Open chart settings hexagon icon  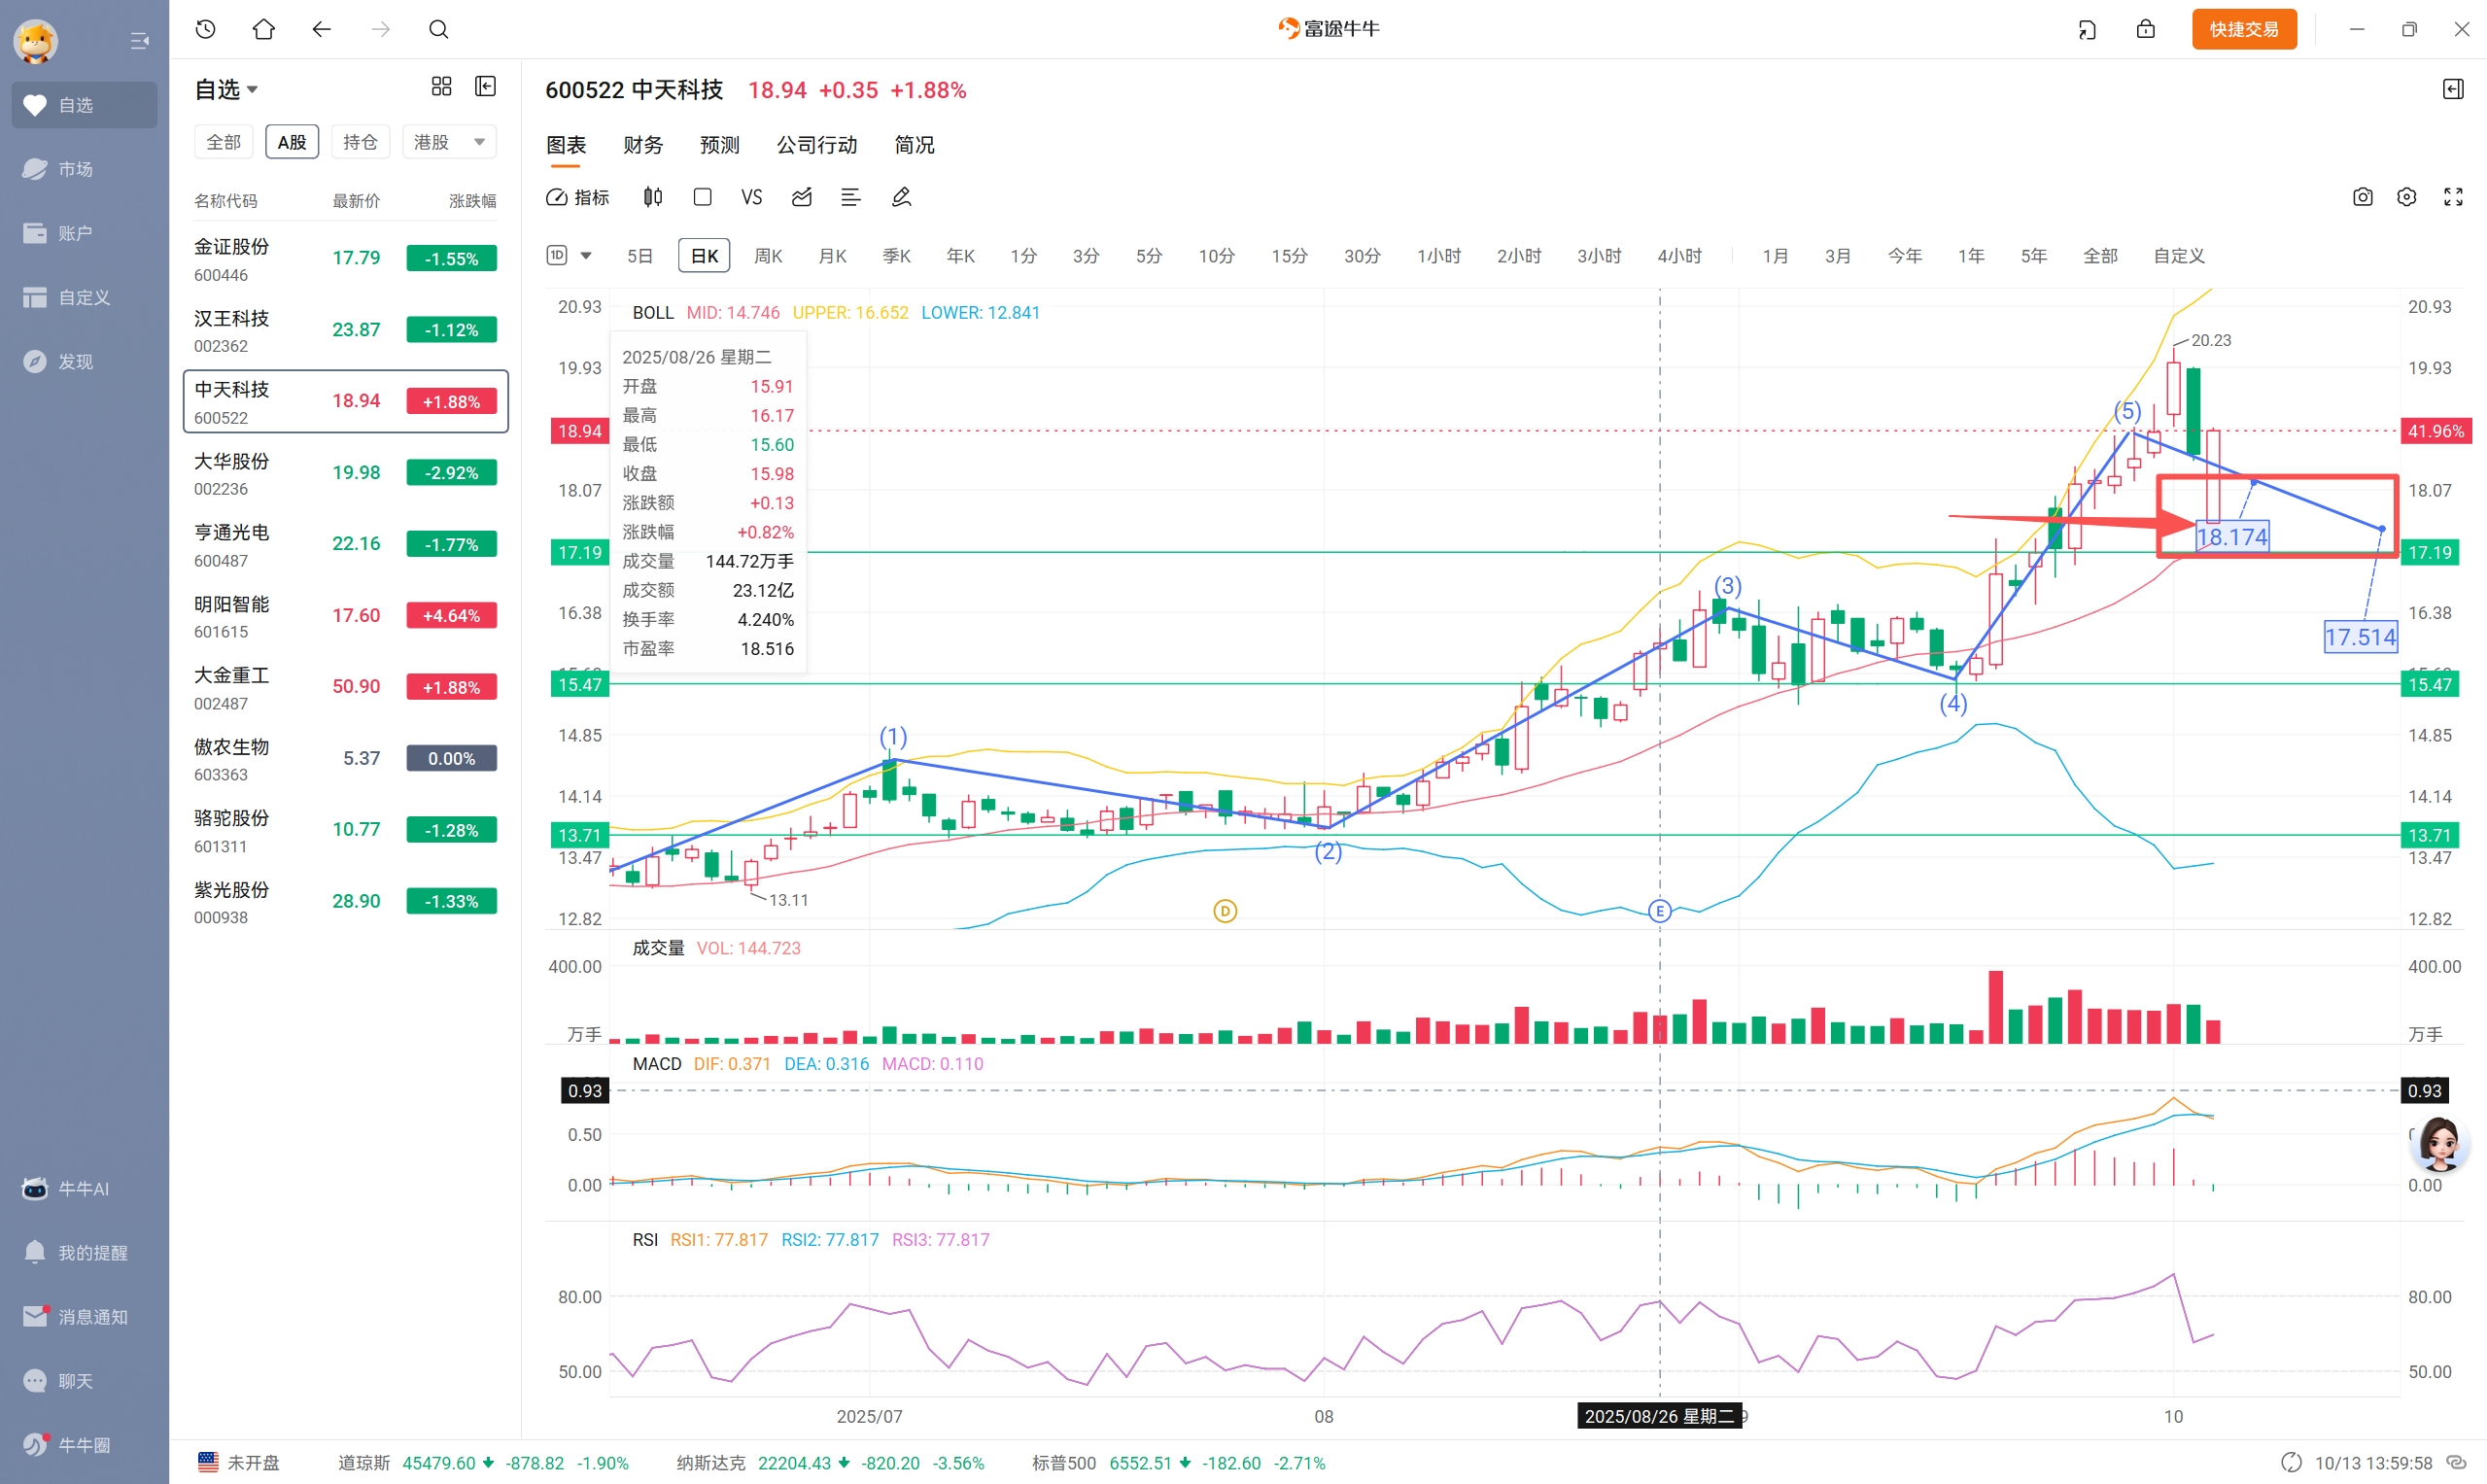pyautogui.click(x=2407, y=197)
